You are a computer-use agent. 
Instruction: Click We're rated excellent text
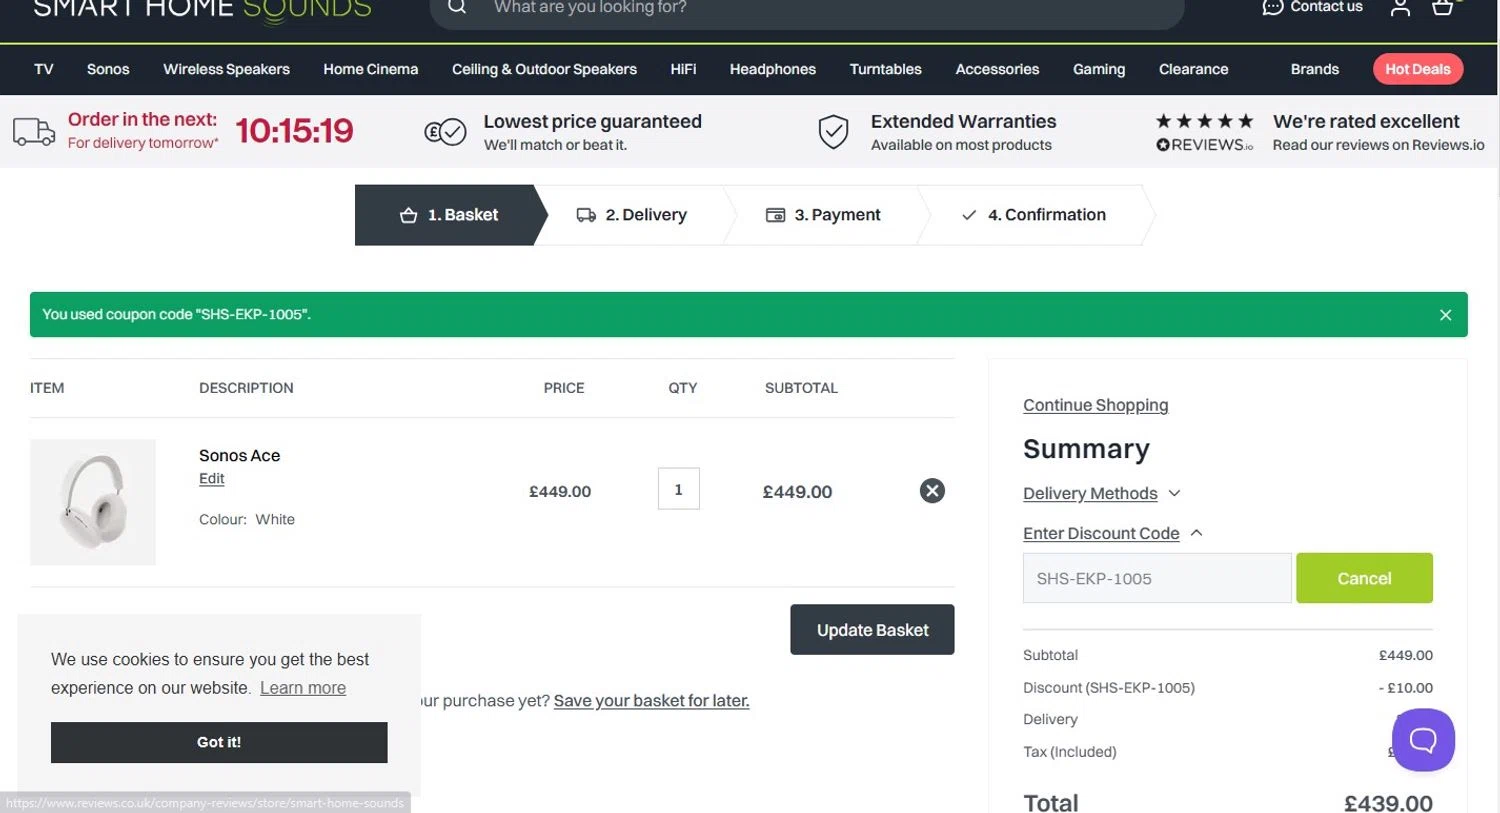(x=1366, y=121)
